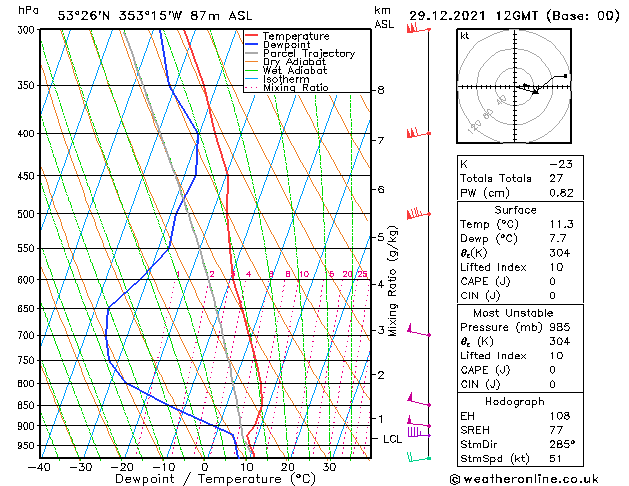Click the magenta wind barb at 700 hPa
Screen dimensions: 629x486
point(418,330)
